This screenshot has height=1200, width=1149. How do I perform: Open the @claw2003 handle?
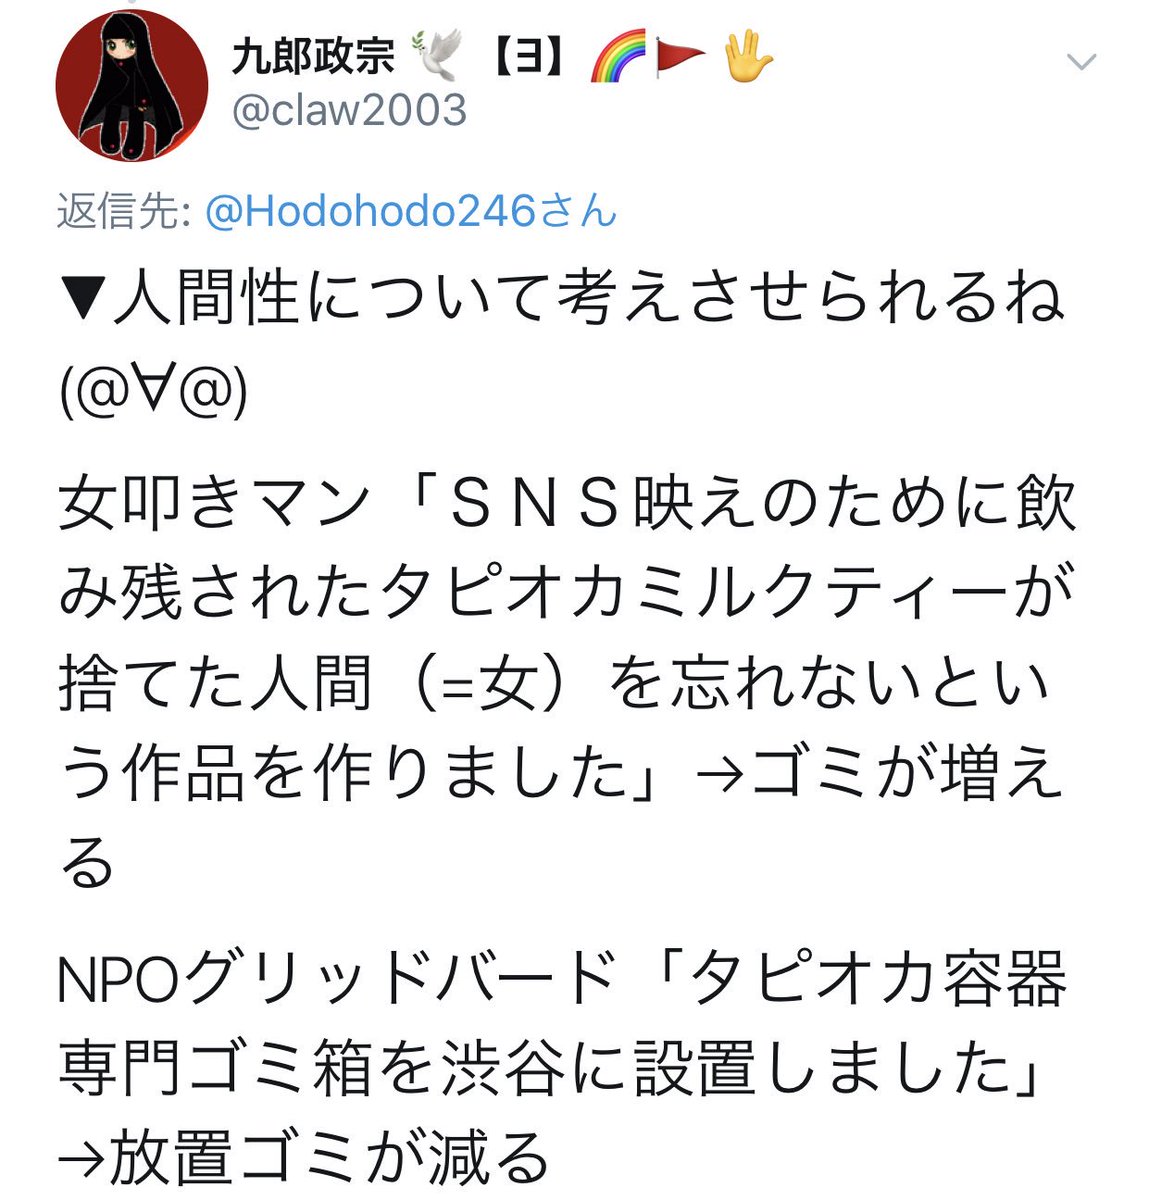point(349,109)
